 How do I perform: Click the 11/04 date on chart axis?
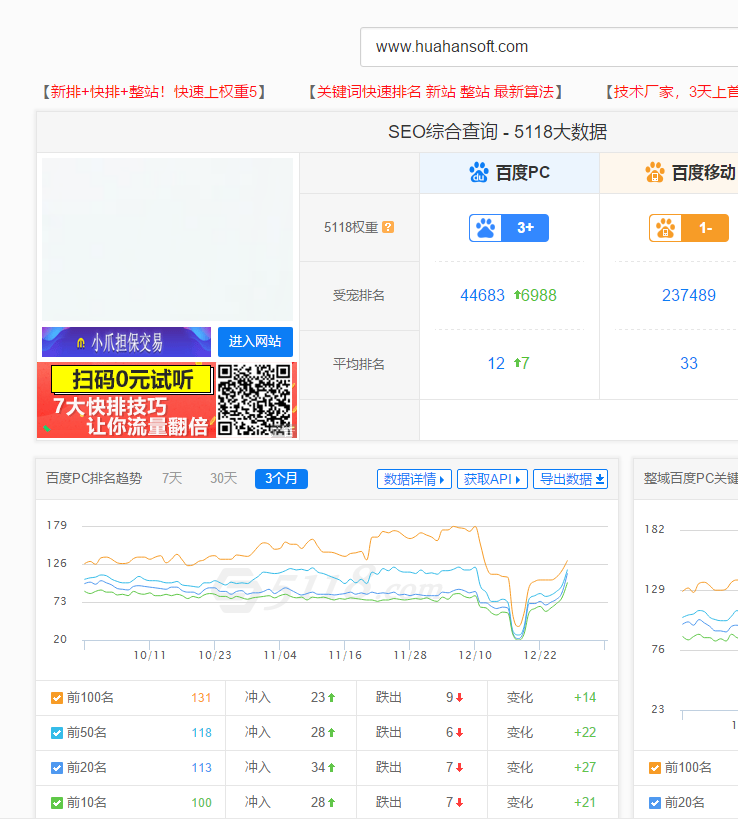[x=280, y=655]
